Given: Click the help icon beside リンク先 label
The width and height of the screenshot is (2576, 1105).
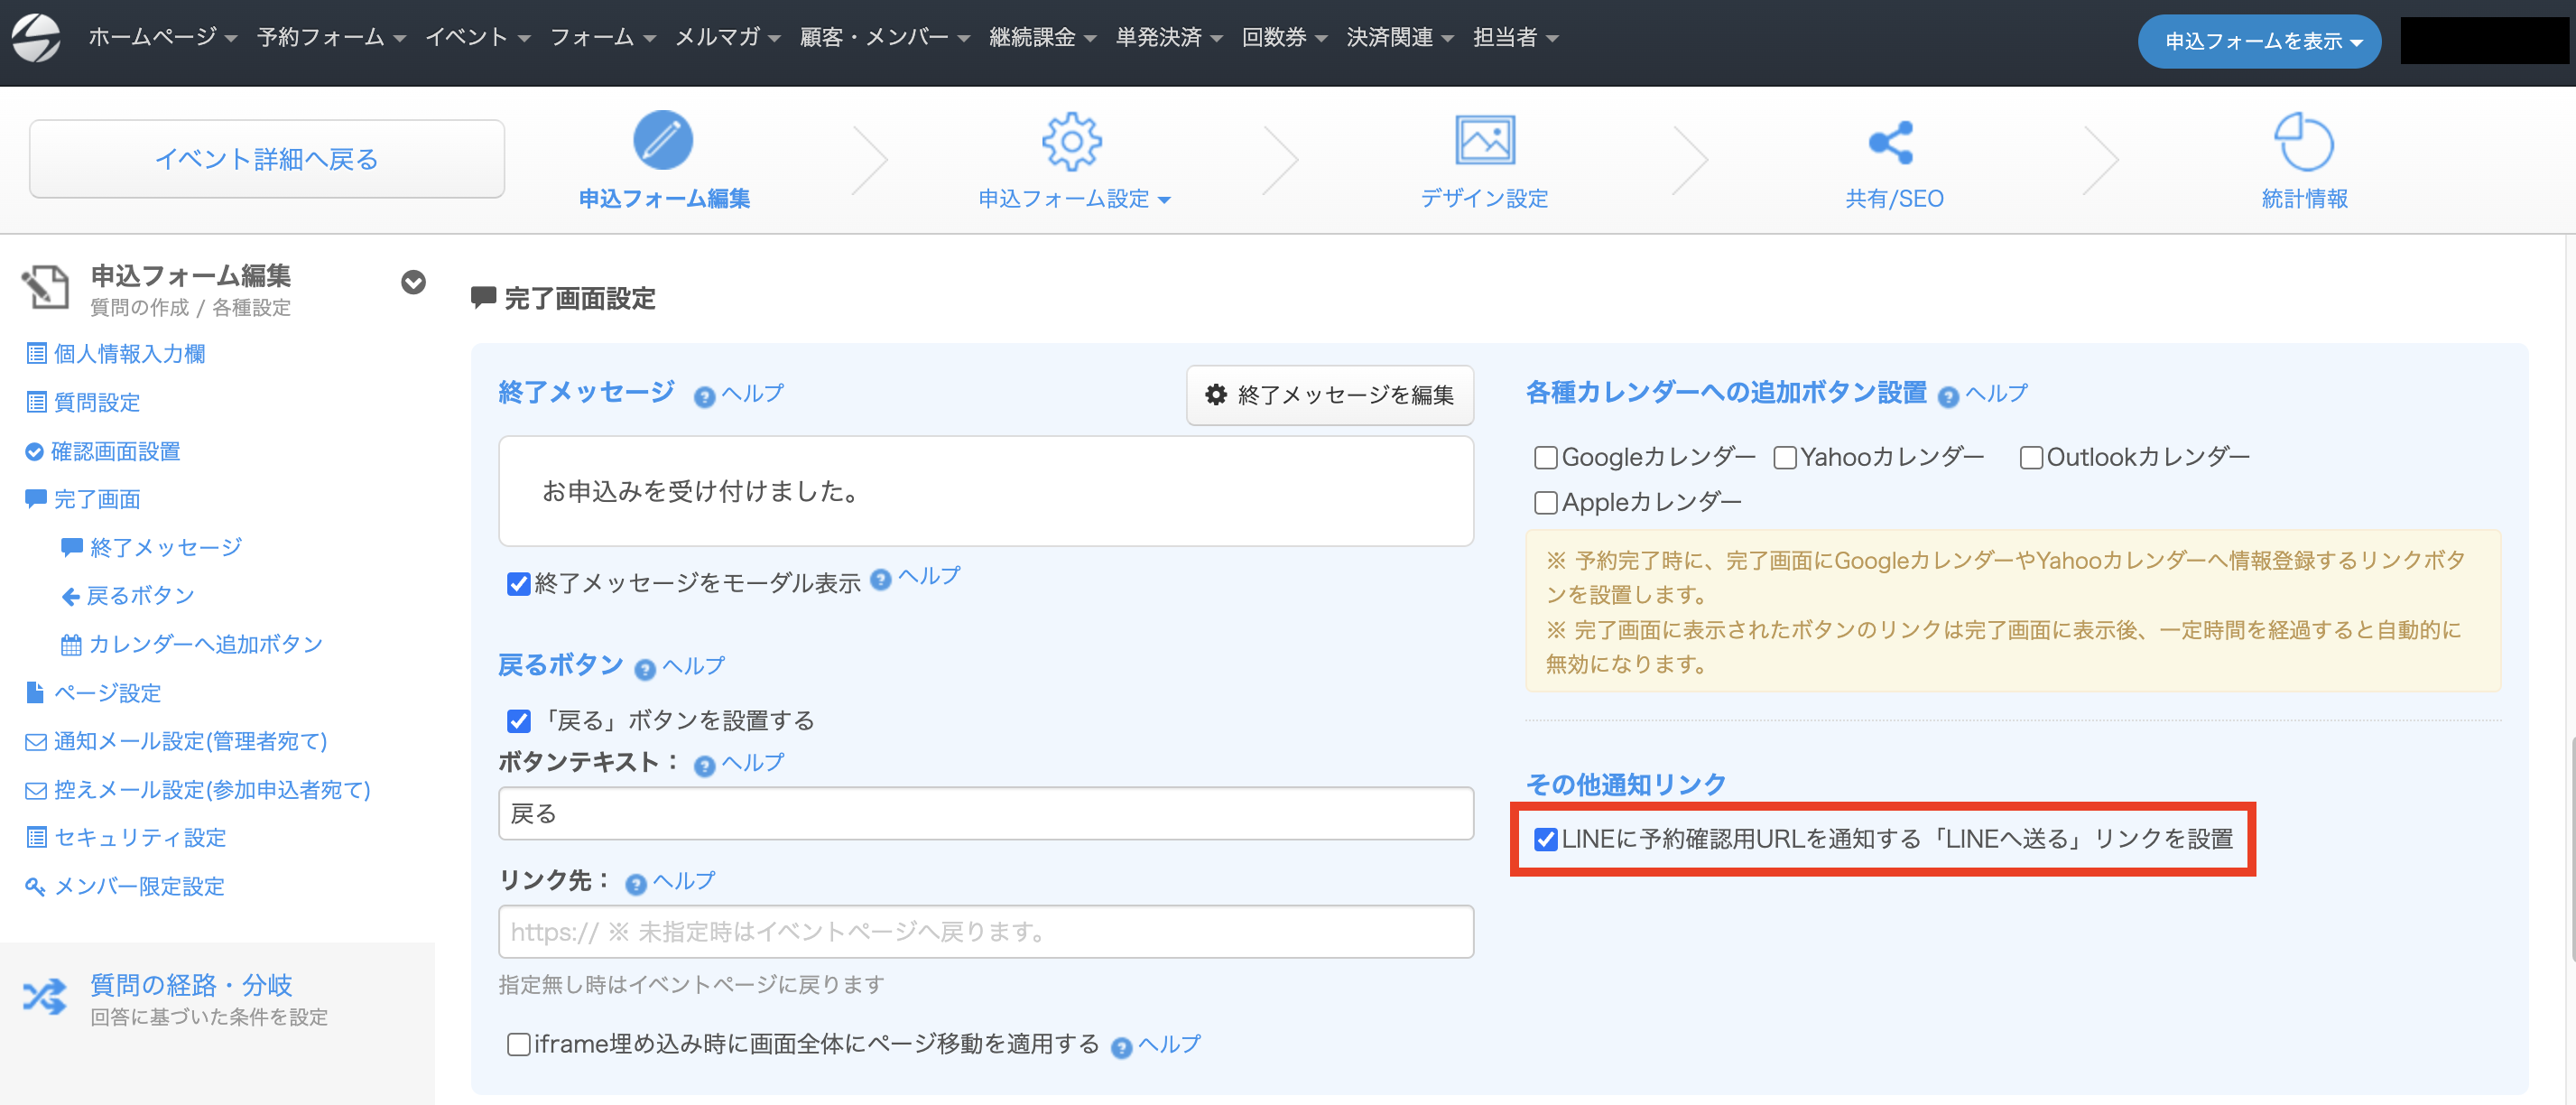Looking at the screenshot, I should coord(636,884).
